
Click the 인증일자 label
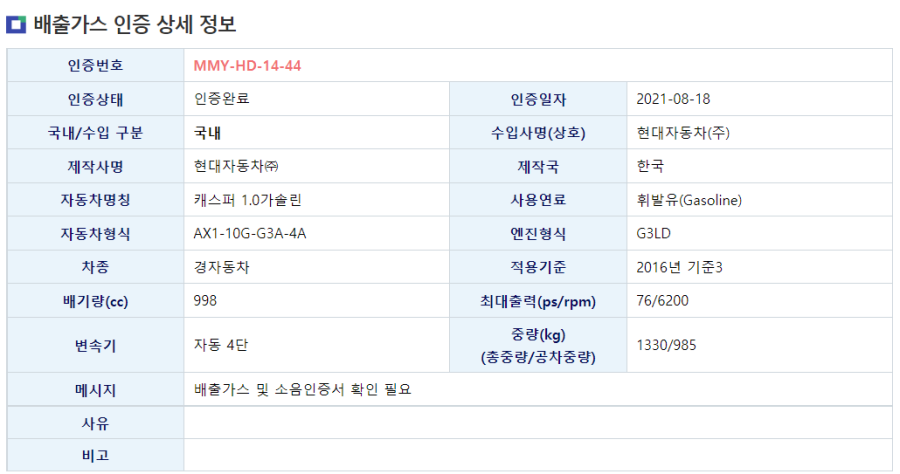538,99
